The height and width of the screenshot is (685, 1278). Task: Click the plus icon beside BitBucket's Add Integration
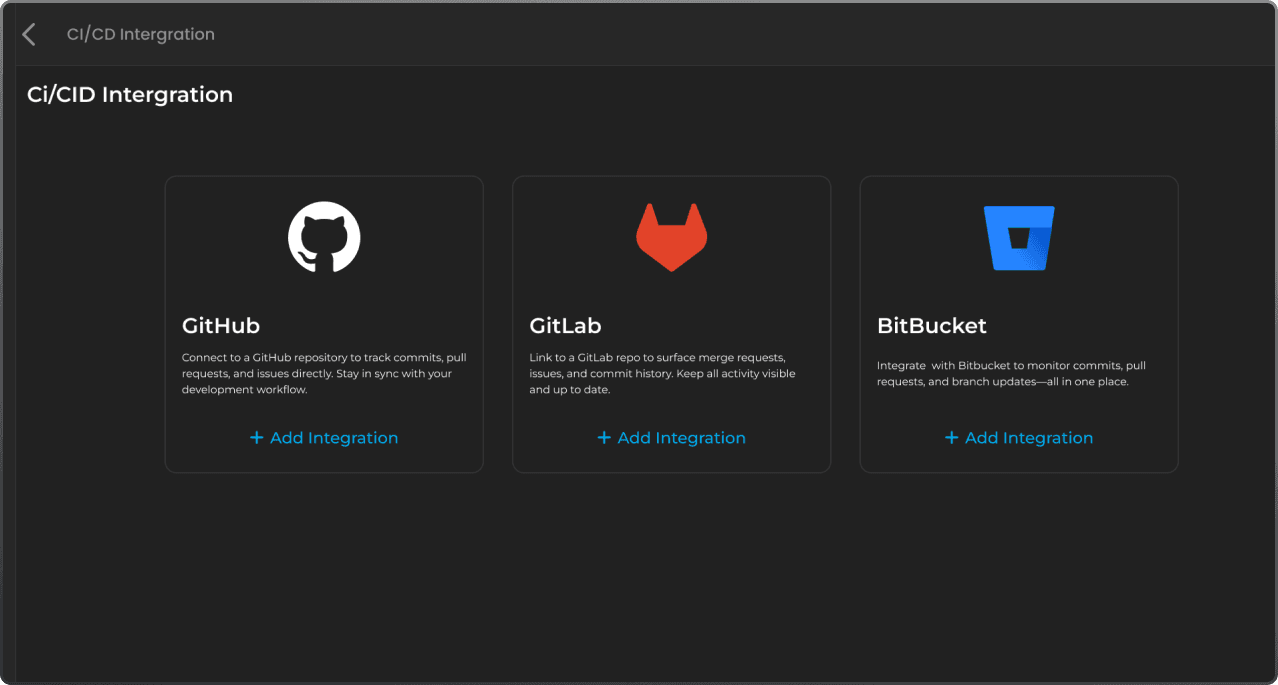pos(951,437)
